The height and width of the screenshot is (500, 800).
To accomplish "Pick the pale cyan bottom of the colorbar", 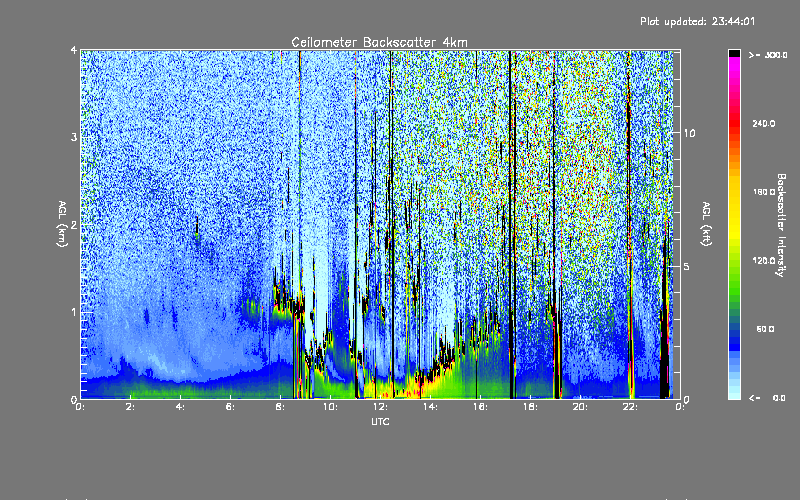I will tap(734, 394).
